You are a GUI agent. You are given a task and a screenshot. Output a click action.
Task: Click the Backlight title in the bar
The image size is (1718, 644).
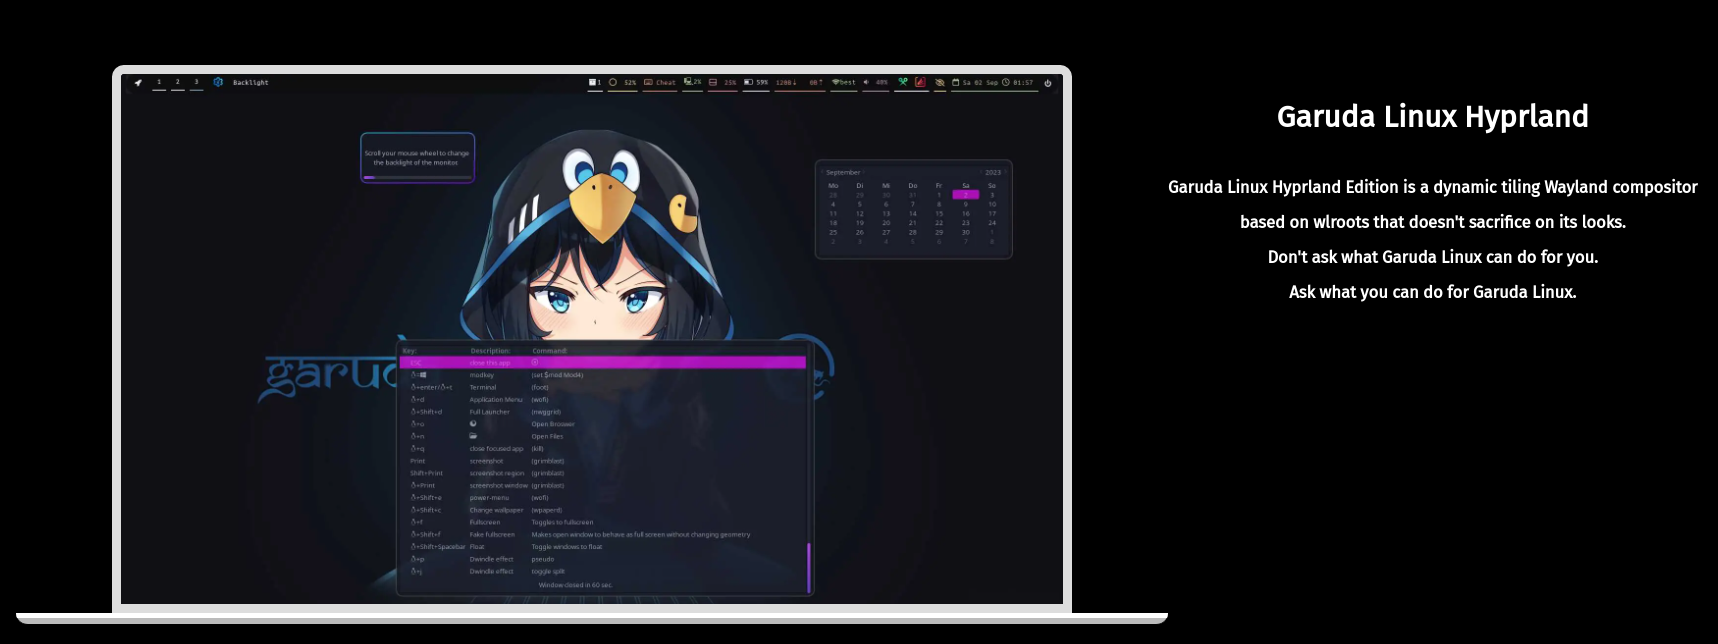(x=250, y=83)
